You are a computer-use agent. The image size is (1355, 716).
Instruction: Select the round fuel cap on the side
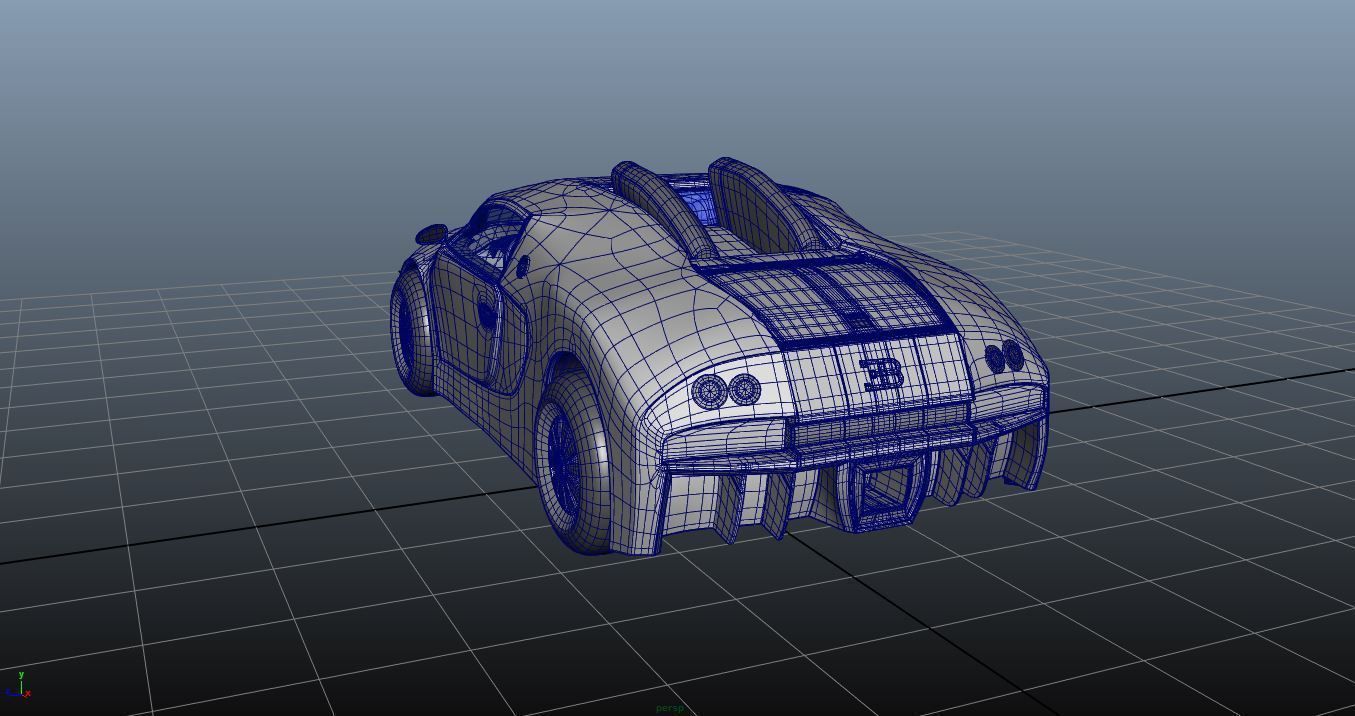click(523, 266)
